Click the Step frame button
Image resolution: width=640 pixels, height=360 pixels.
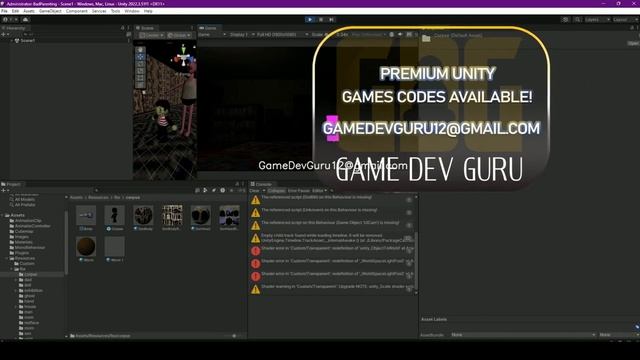331,19
